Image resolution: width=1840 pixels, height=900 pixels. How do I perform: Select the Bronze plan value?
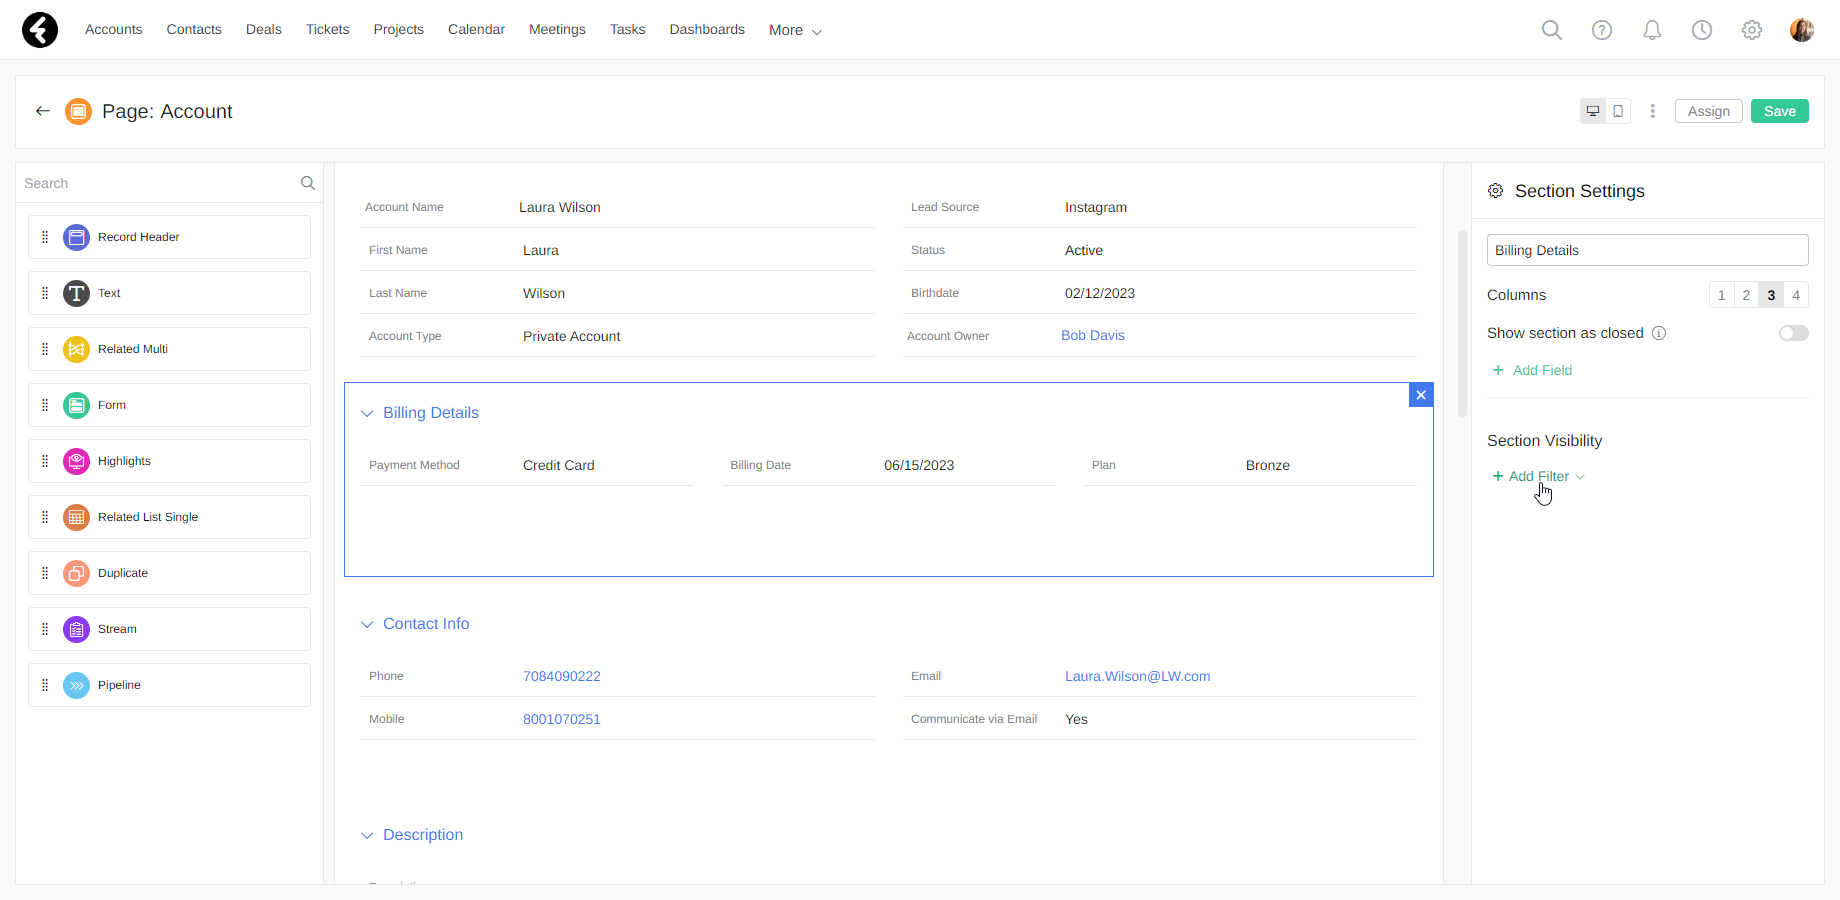(x=1268, y=465)
